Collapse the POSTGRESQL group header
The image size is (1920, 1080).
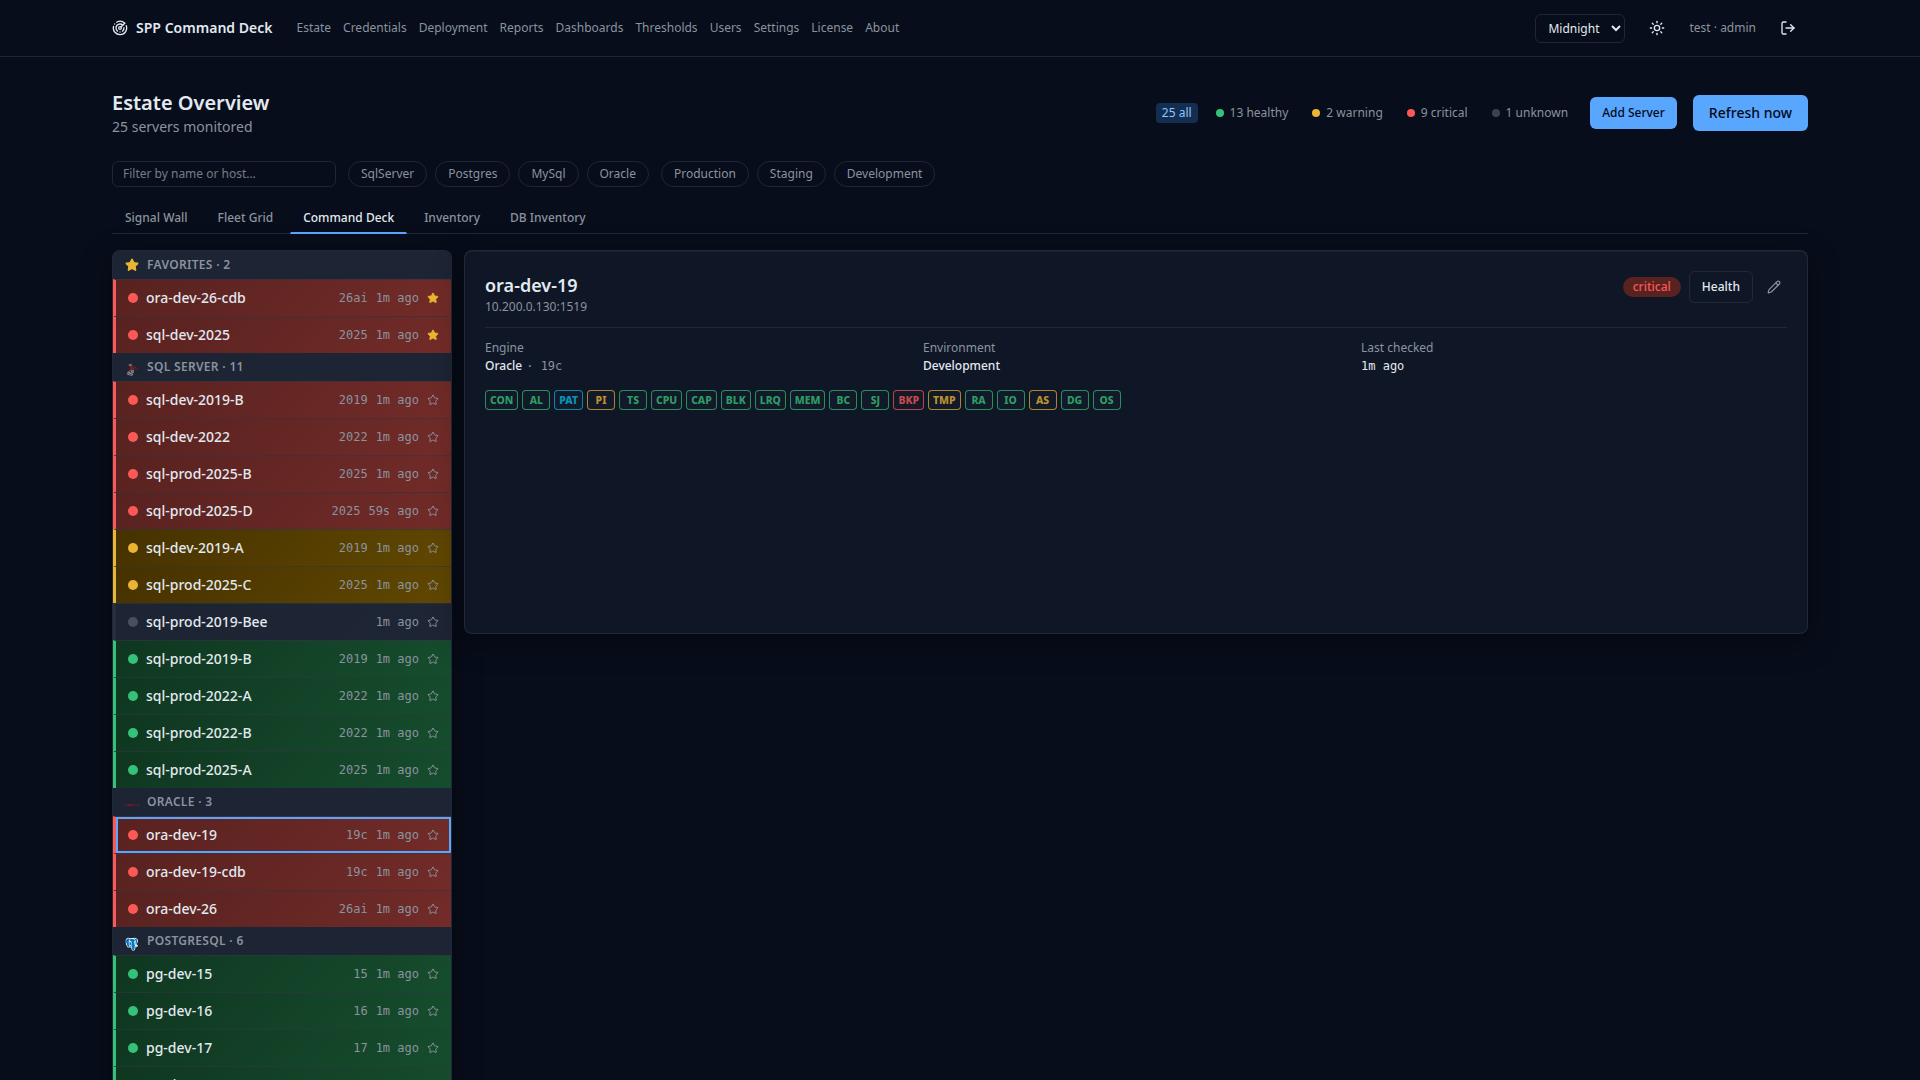click(x=282, y=941)
